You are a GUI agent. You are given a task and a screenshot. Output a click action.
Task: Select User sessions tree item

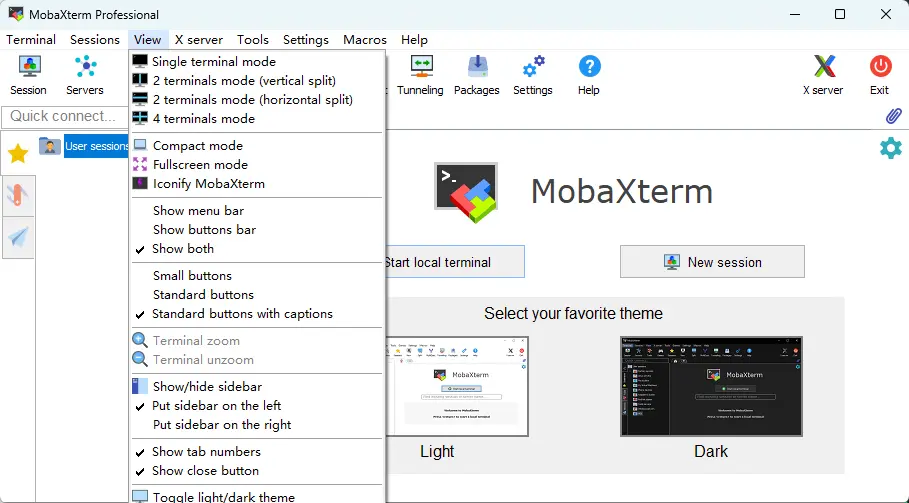coord(96,146)
